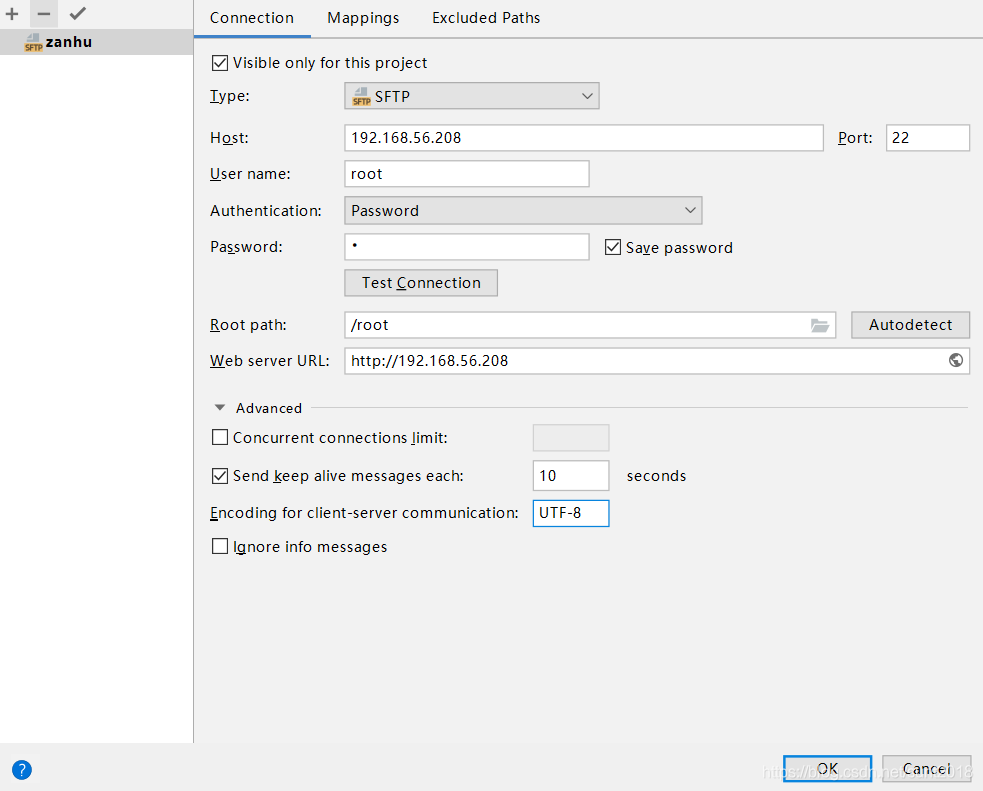Toggle Send keep alive messages checkbox
The image size is (983, 791).
(x=219, y=476)
